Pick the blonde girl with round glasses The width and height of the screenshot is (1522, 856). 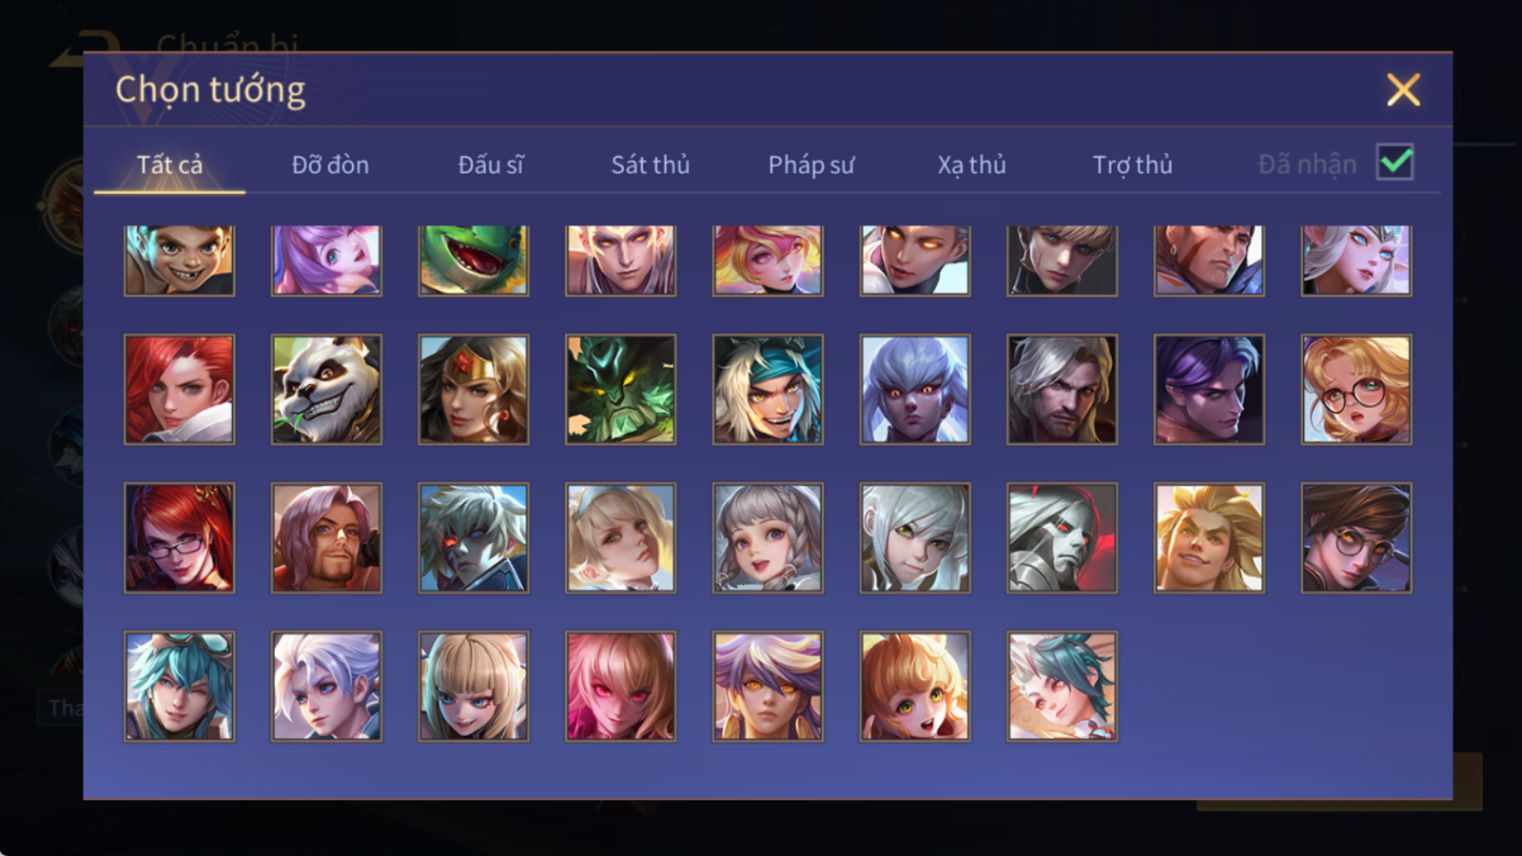(1356, 390)
